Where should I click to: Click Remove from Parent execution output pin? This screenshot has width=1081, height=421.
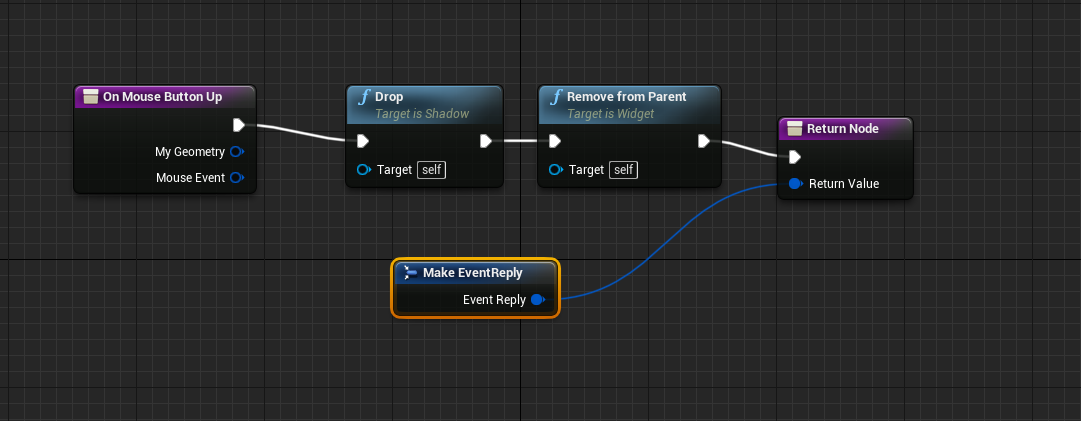point(703,141)
